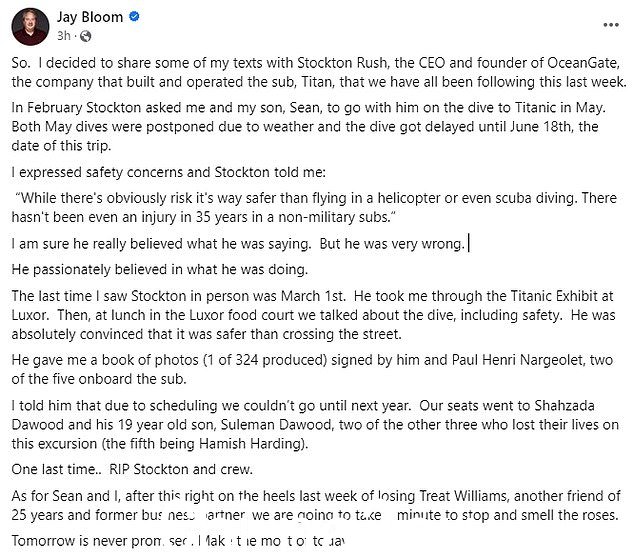This screenshot has height=558, width=634.
Task: Click the paragraph mentioning Shahzada Dawood
Action: pyautogui.click(x=315, y=425)
